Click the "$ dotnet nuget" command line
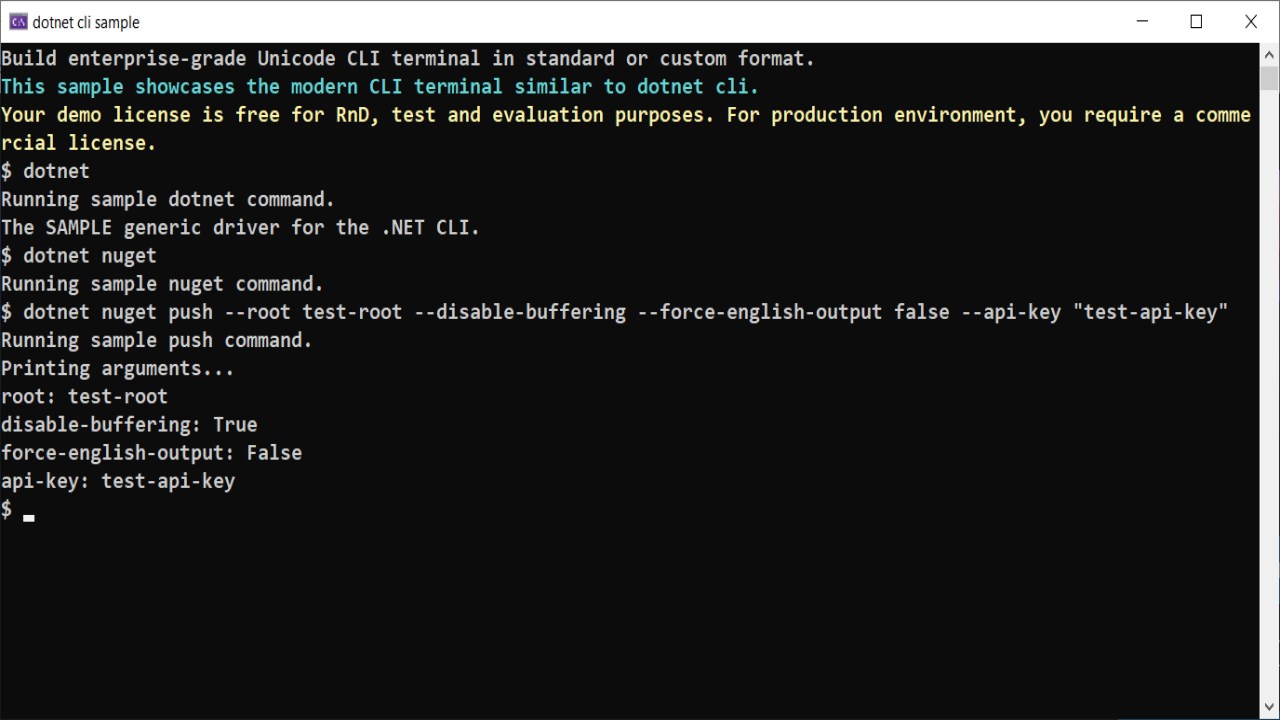This screenshot has height=720, width=1280. 79,256
